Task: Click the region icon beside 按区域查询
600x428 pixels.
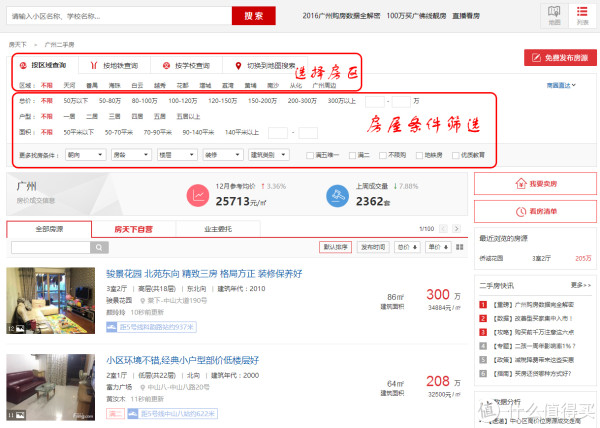Action: 23,65
